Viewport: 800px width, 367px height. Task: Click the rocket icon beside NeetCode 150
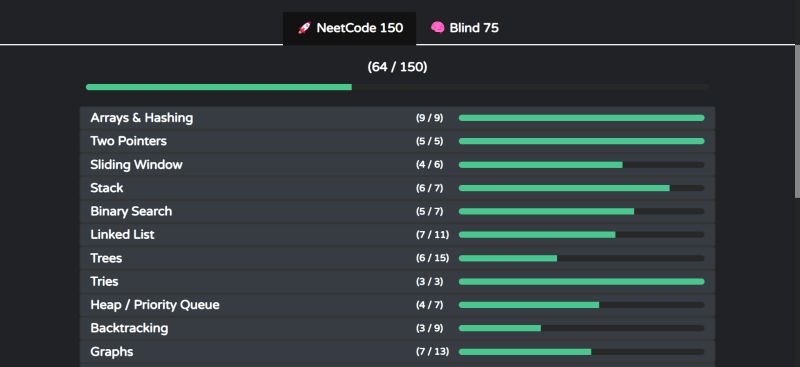coord(304,28)
